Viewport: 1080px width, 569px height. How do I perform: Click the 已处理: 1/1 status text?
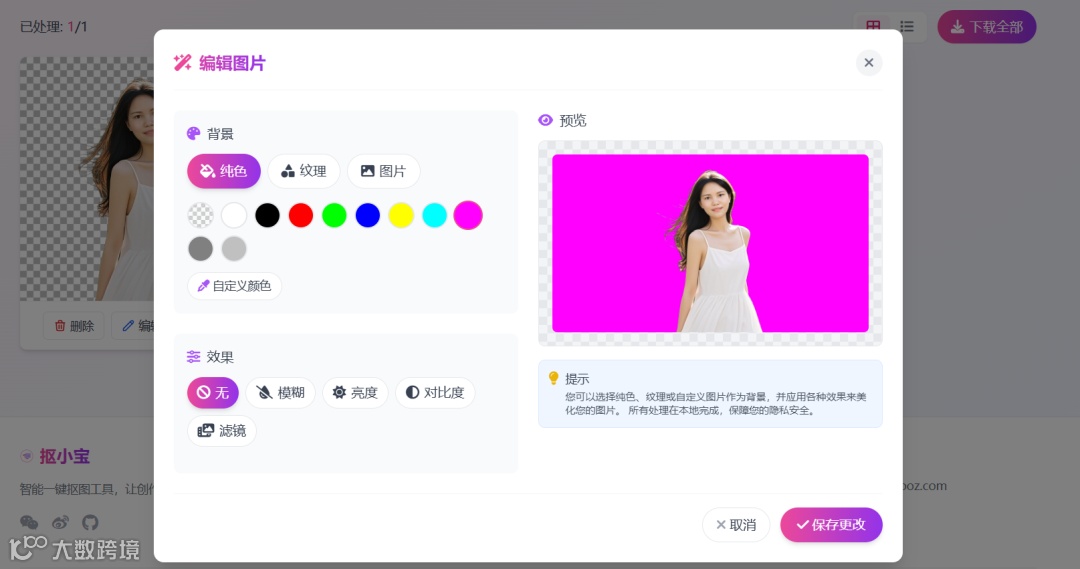pyautogui.click(x=54, y=27)
